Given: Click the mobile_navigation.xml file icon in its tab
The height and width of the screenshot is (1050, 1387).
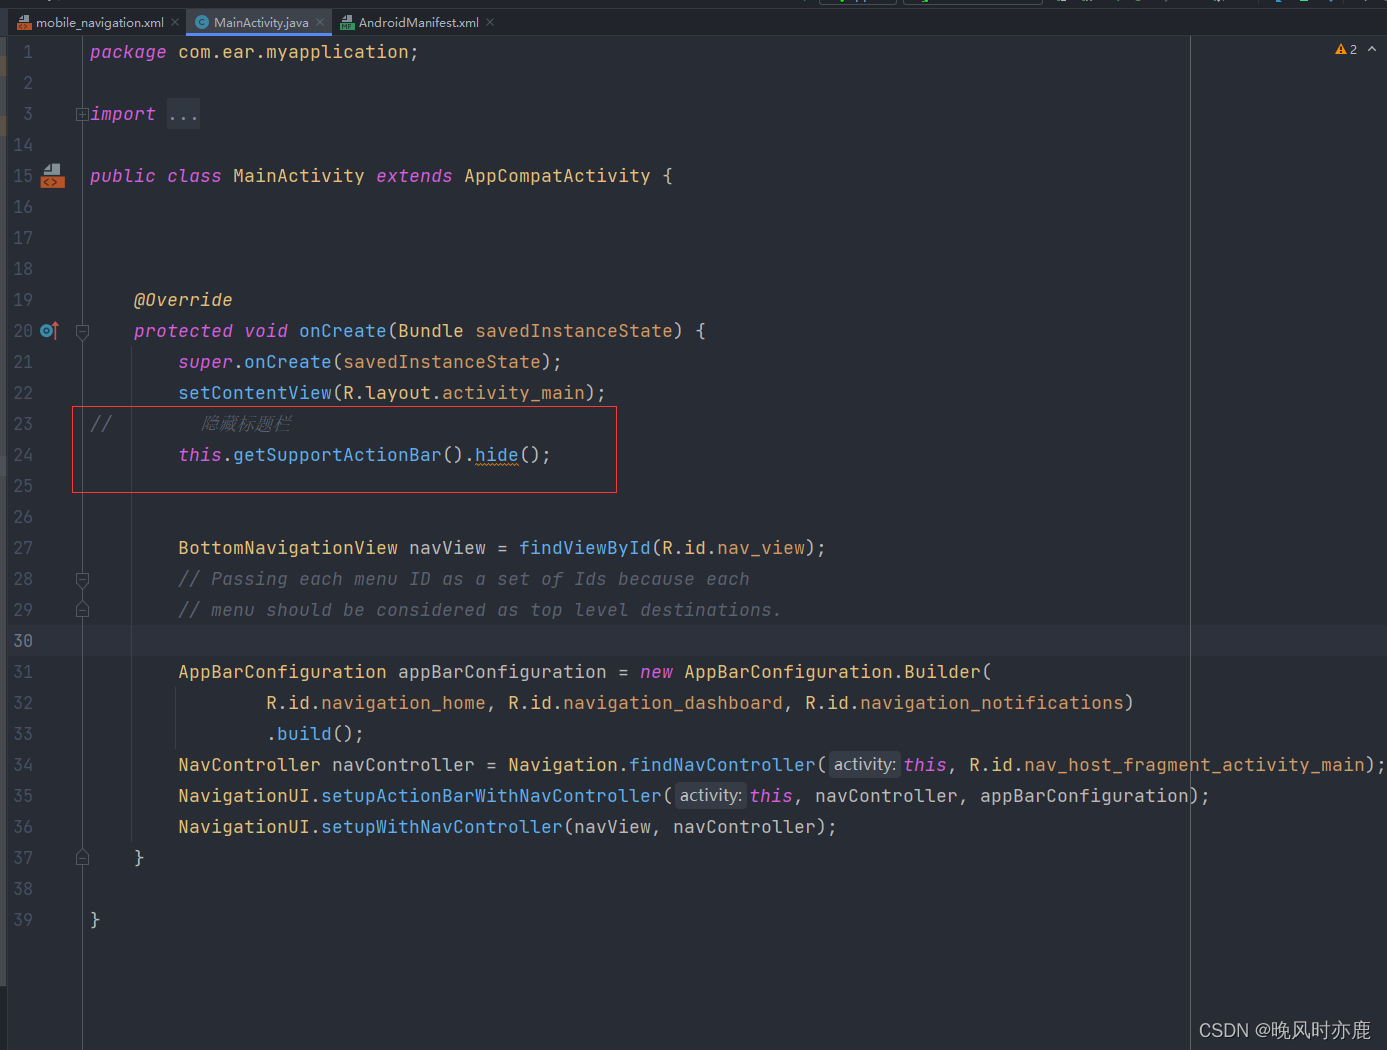Looking at the screenshot, I should pos(24,22).
